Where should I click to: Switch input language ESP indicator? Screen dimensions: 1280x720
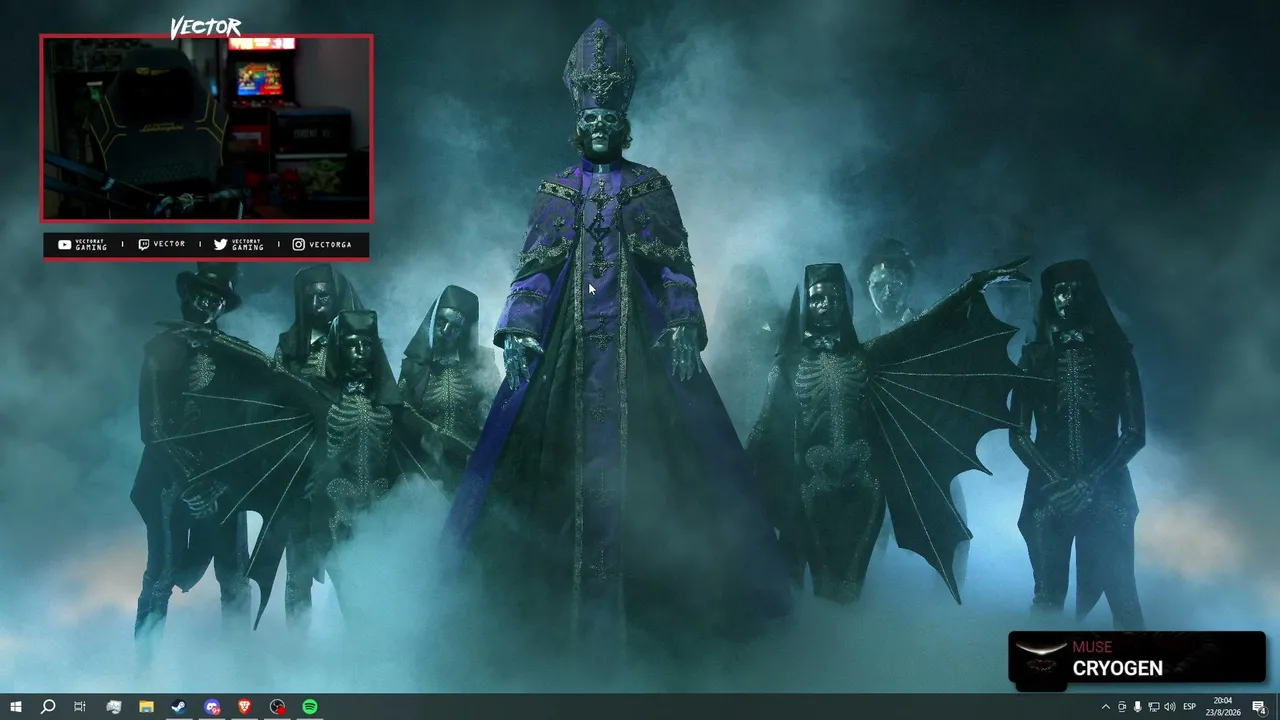[x=1190, y=707]
